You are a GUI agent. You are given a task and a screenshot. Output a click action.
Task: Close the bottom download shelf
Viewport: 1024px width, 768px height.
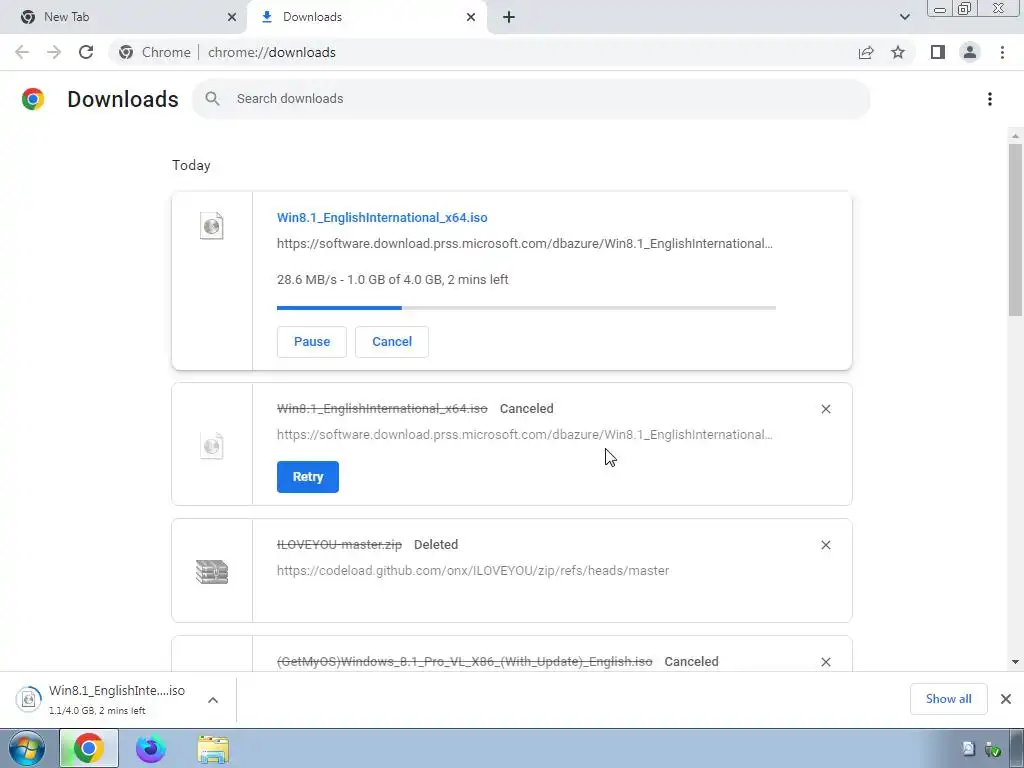pyautogui.click(x=1006, y=699)
